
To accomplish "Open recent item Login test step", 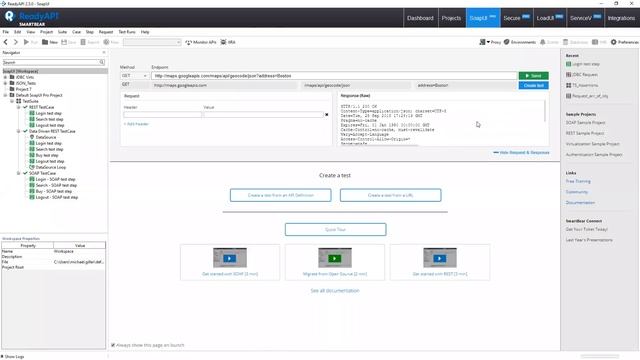I will [x=582, y=64].
